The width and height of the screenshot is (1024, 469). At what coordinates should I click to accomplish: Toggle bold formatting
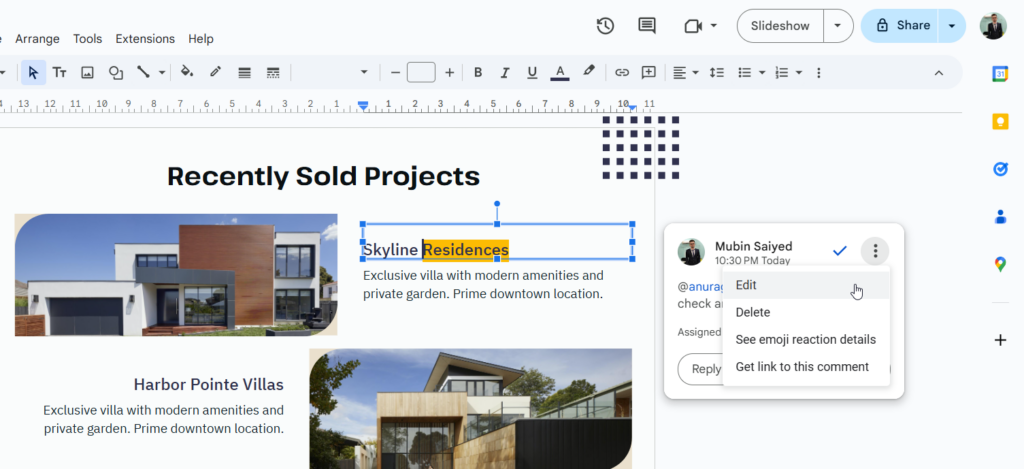point(478,72)
